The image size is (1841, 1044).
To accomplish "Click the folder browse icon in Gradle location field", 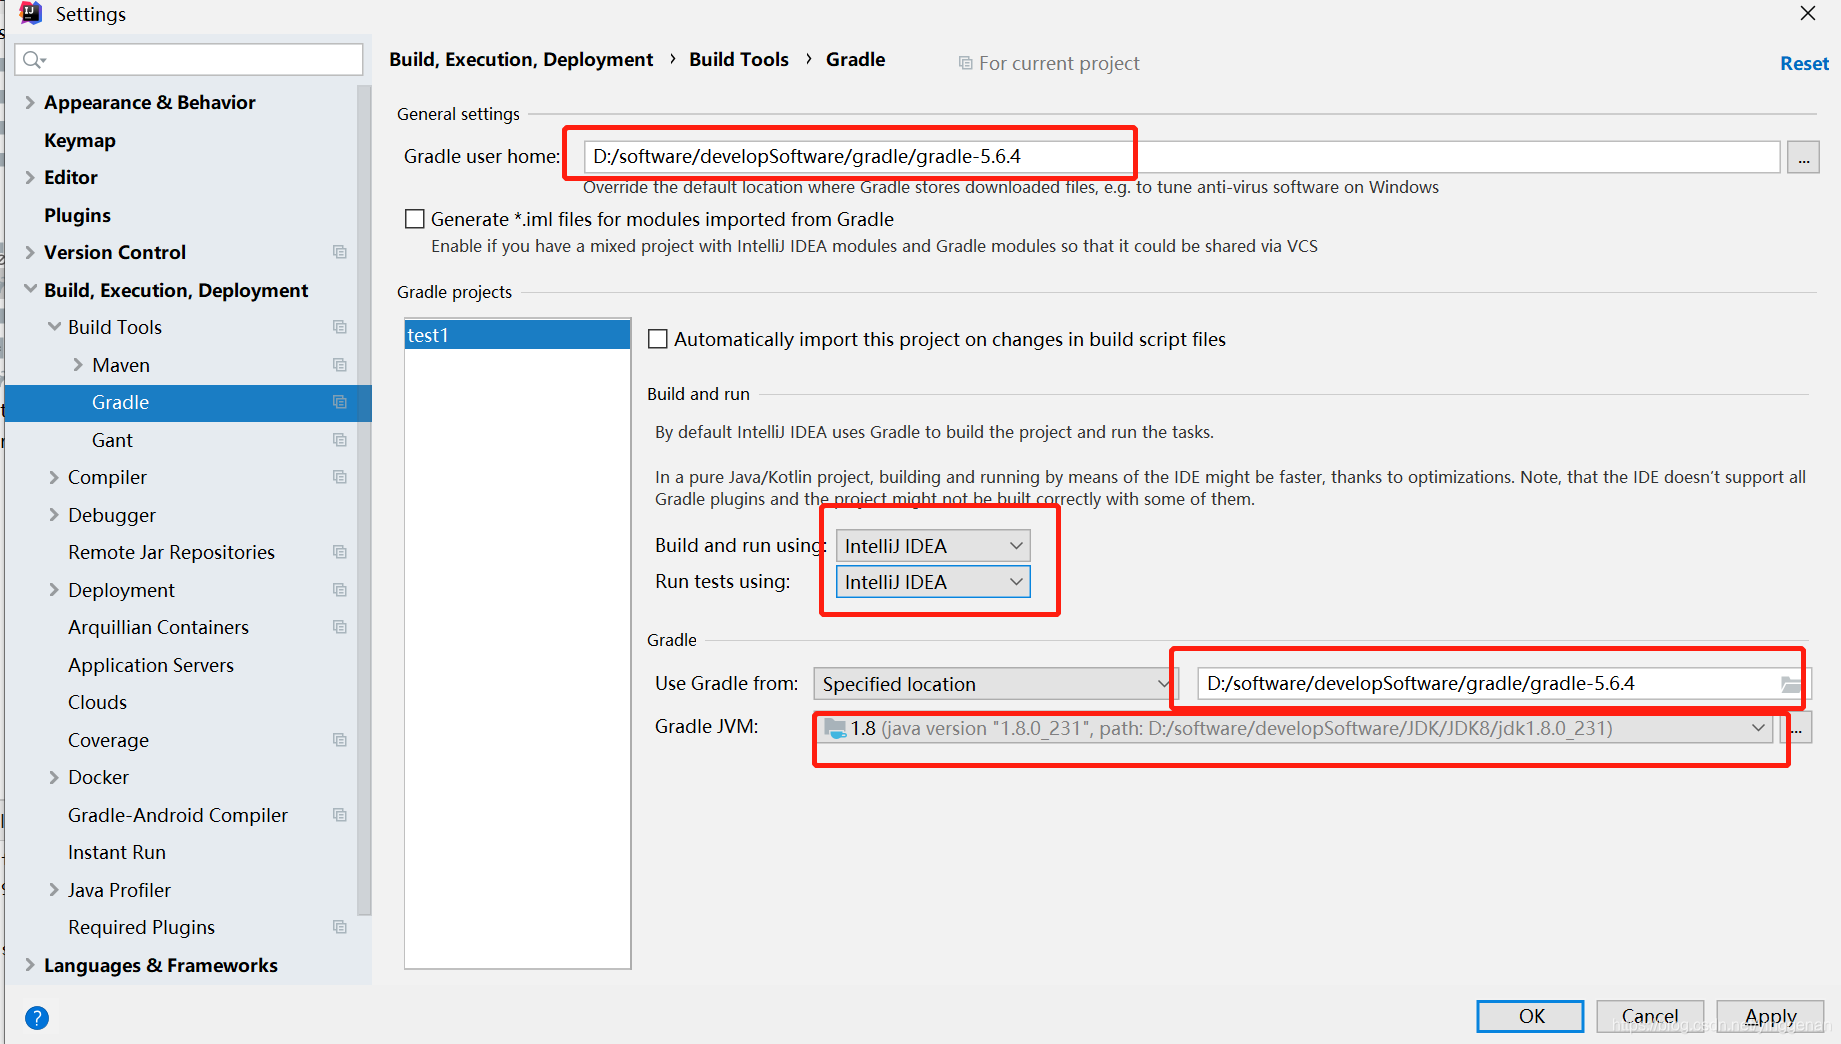I will point(1791,684).
